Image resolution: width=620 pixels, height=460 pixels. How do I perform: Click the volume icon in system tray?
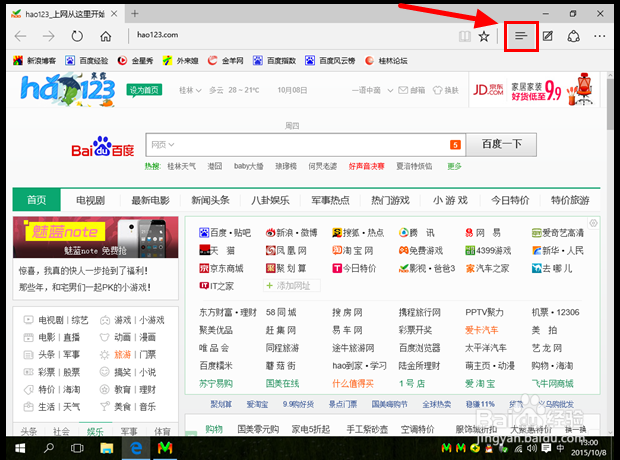[532, 448]
